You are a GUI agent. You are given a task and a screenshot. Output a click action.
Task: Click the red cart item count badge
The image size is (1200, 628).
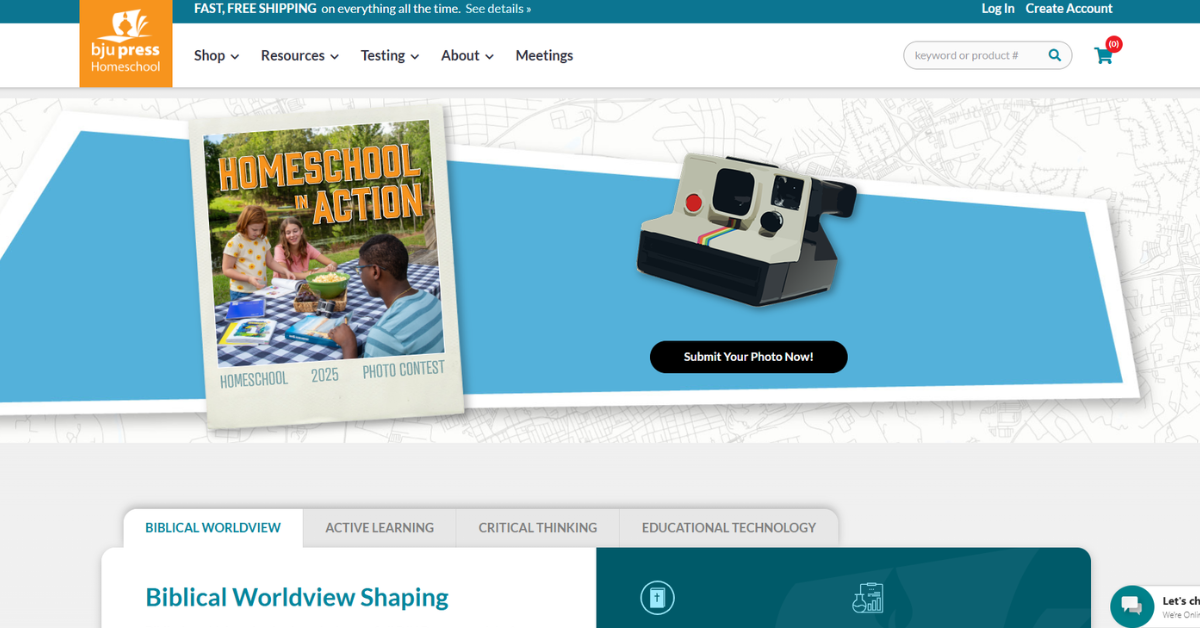tap(1114, 44)
